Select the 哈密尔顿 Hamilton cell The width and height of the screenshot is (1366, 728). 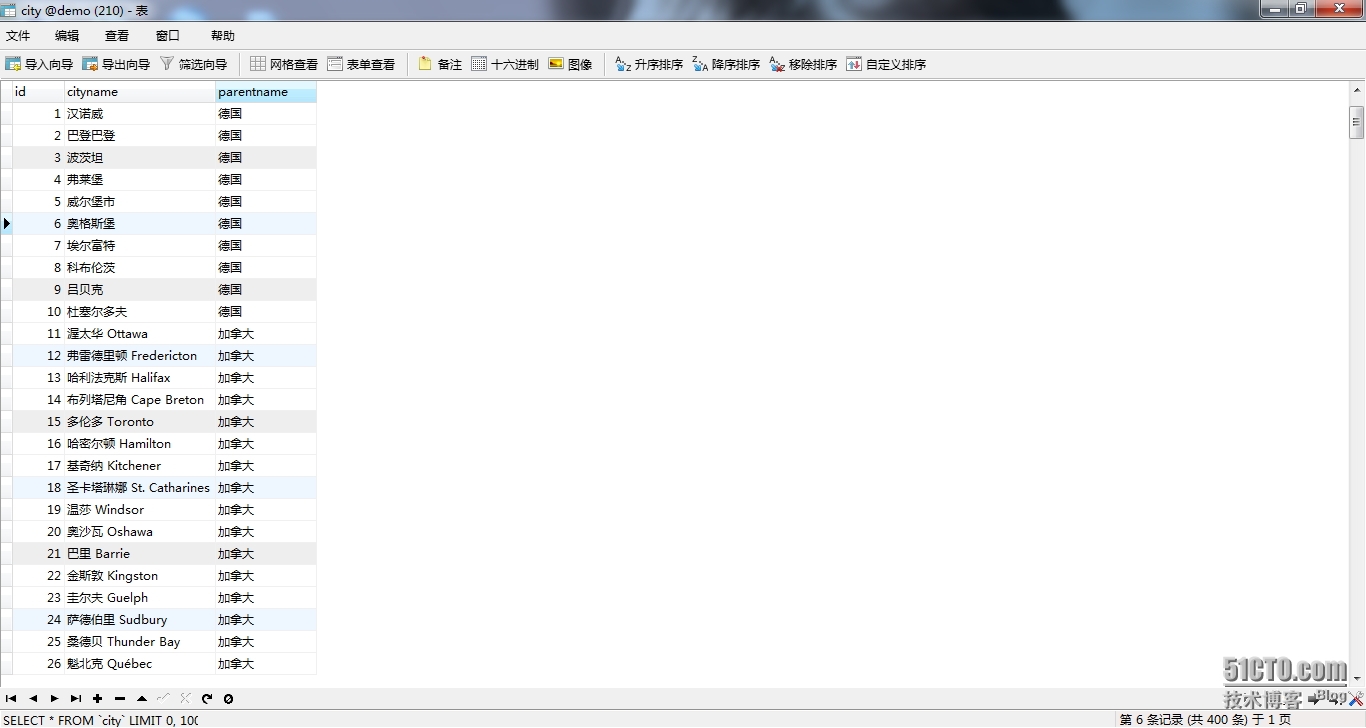point(140,444)
